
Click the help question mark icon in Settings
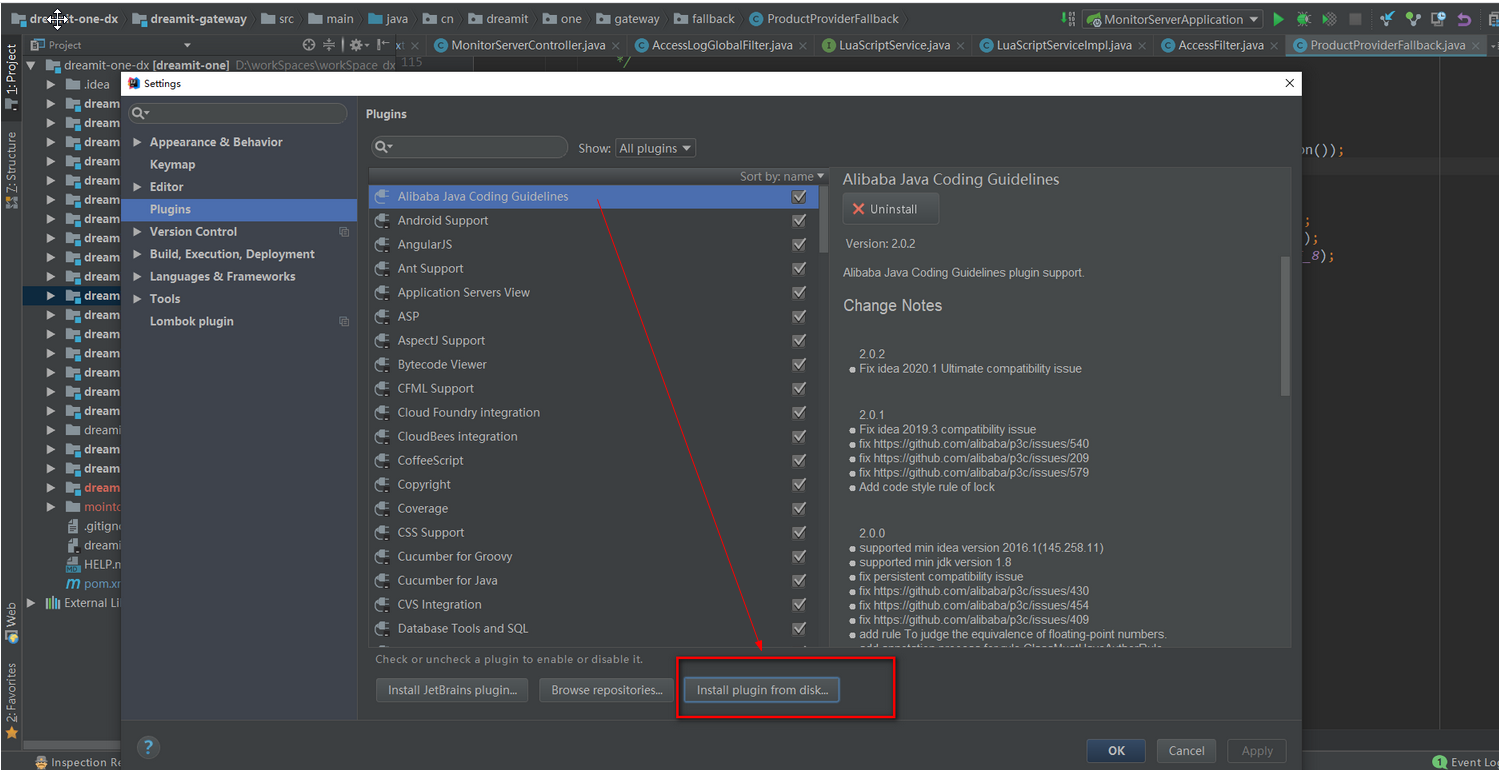point(148,747)
